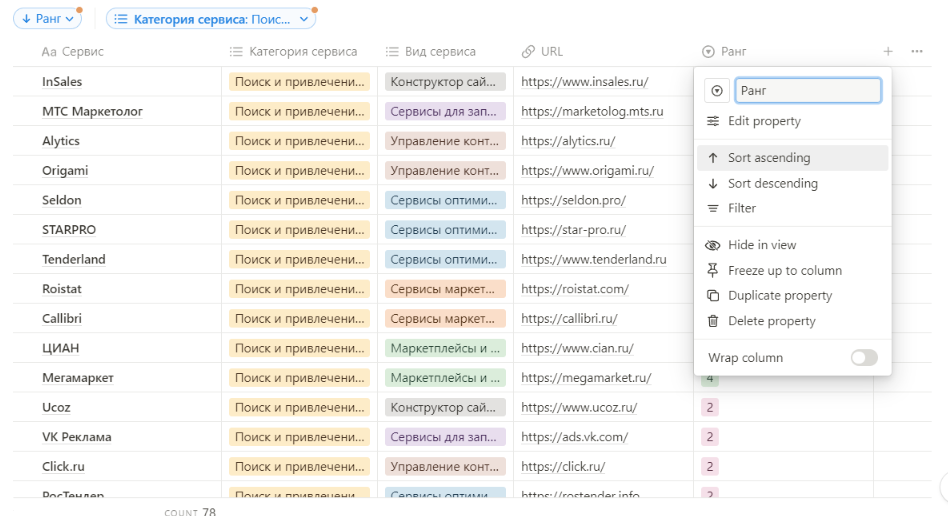Open the Ранг sort dropdown chip
Image resolution: width=948 pixels, height=516 pixels.
point(48,19)
